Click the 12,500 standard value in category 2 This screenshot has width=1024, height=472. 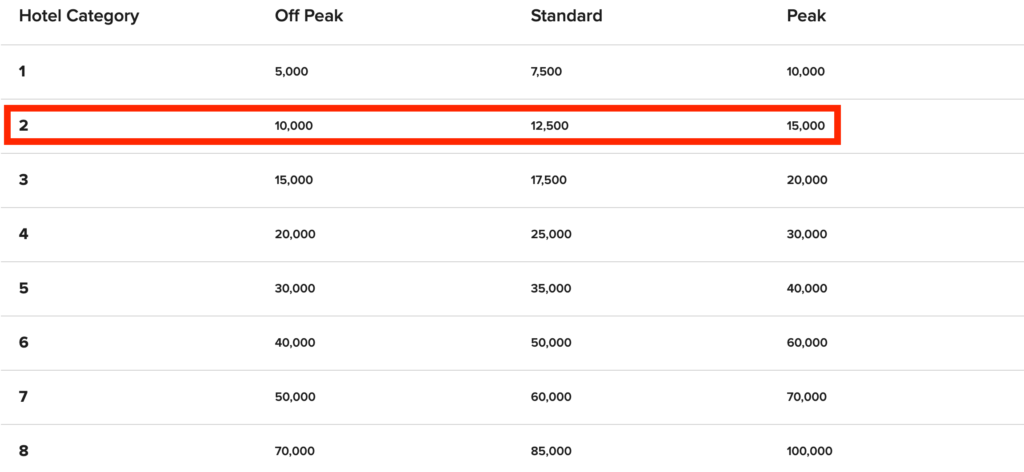click(550, 126)
